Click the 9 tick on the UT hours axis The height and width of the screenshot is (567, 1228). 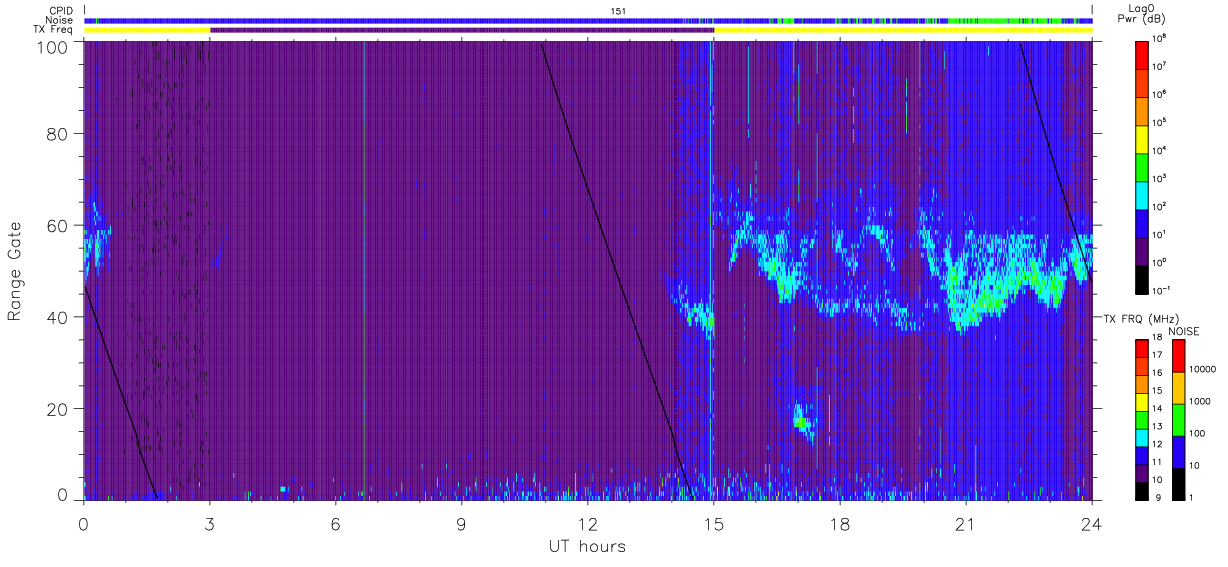tap(462, 523)
